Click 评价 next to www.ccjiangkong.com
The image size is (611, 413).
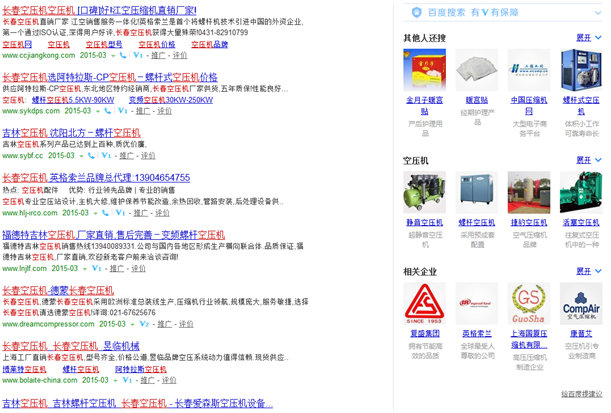180,55
